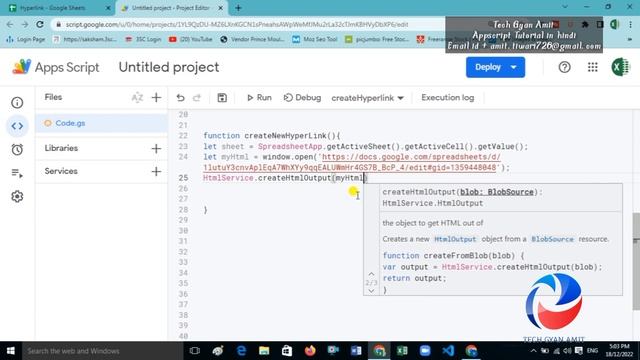This screenshot has height=360, width=640.
Task: Open the Execution log
Action: click(x=448, y=98)
